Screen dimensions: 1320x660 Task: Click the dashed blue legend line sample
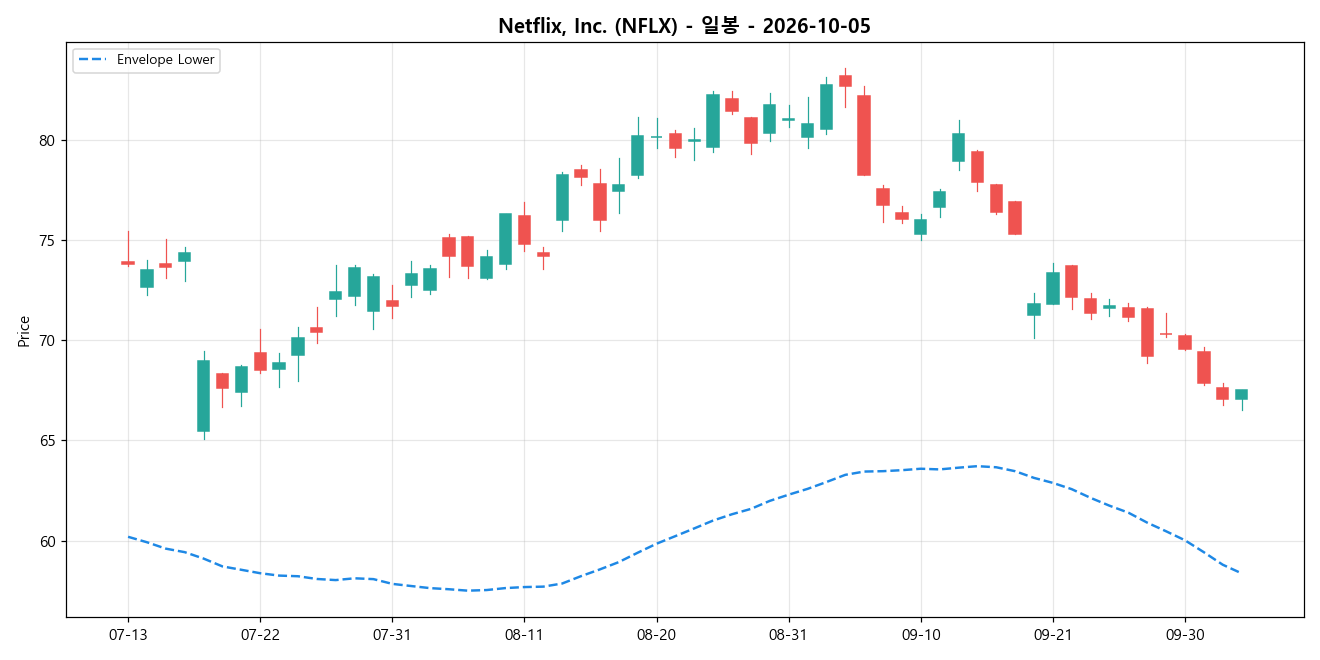93,60
